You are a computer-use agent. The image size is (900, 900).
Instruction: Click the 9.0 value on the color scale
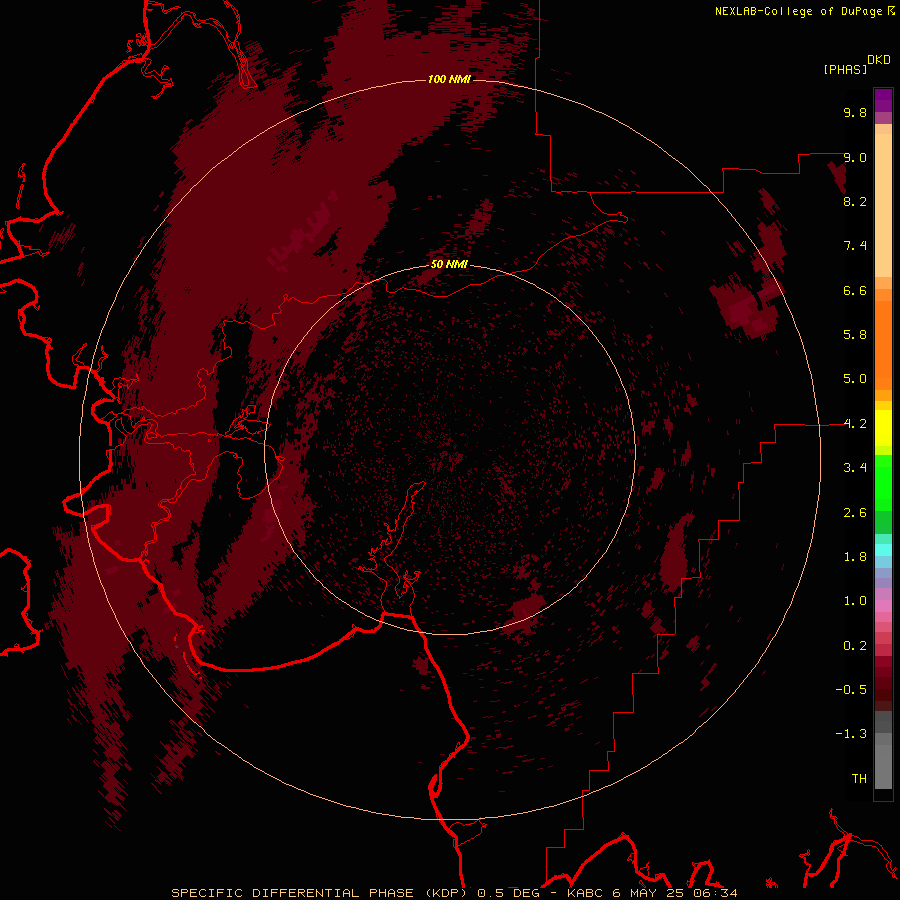tap(855, 157)
